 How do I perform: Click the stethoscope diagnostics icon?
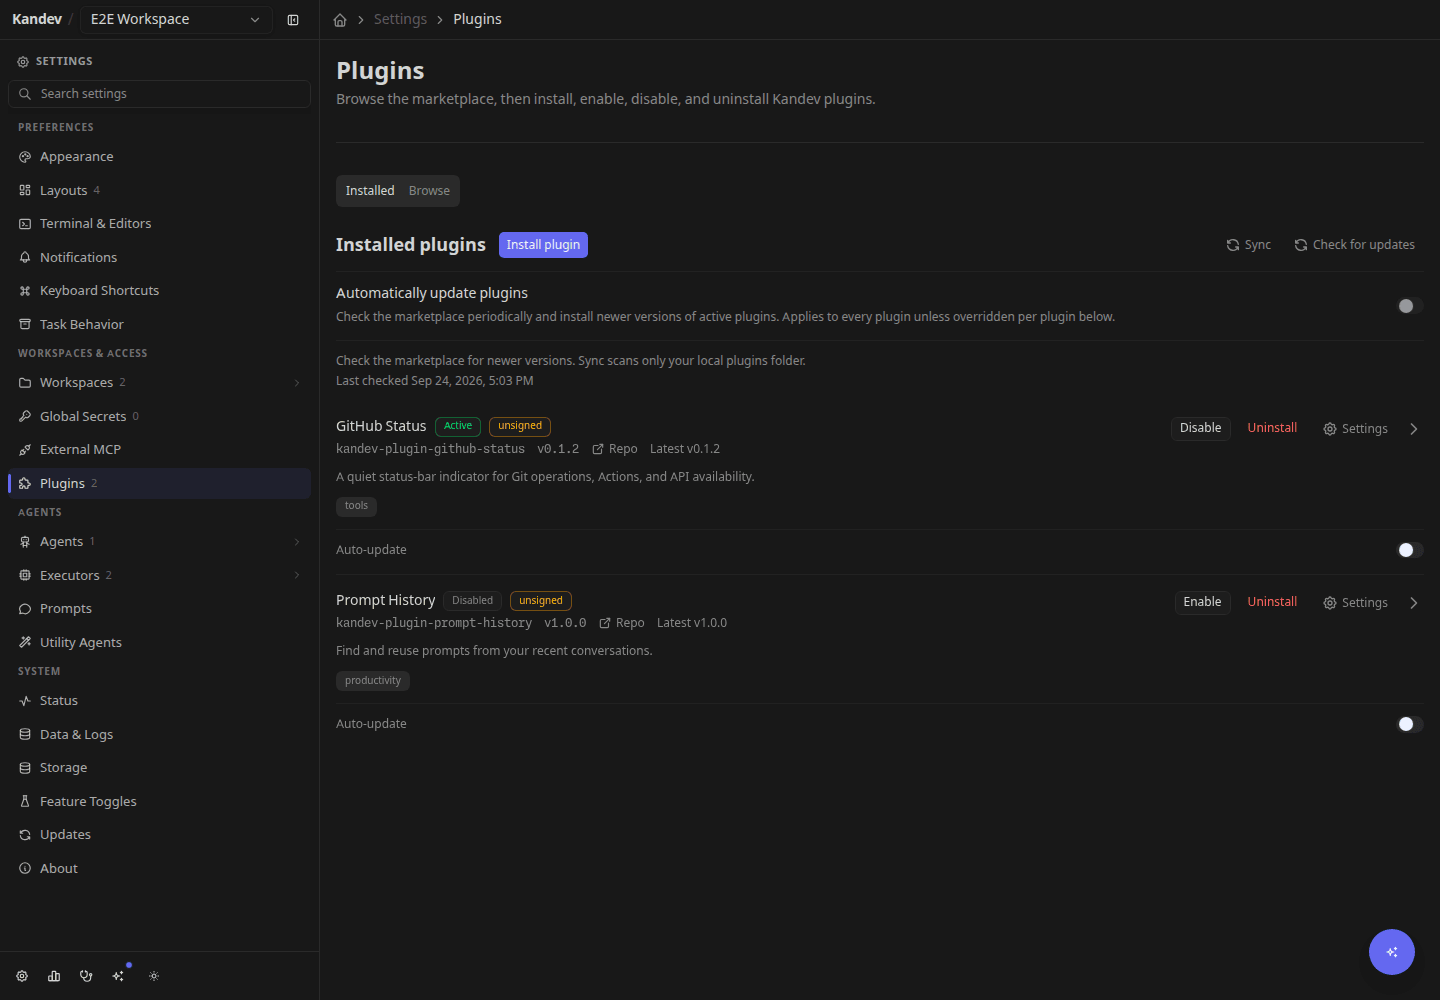[x=86, y=976]
